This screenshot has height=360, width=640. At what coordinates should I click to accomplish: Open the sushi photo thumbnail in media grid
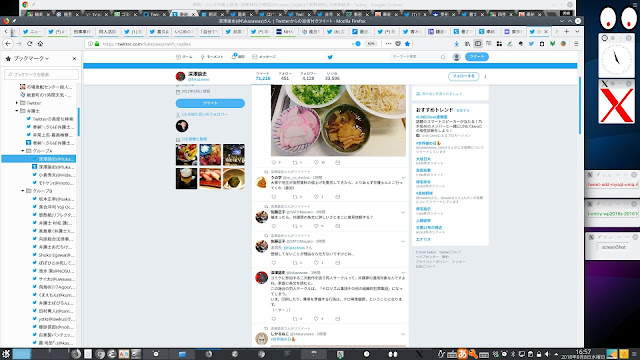210,178
